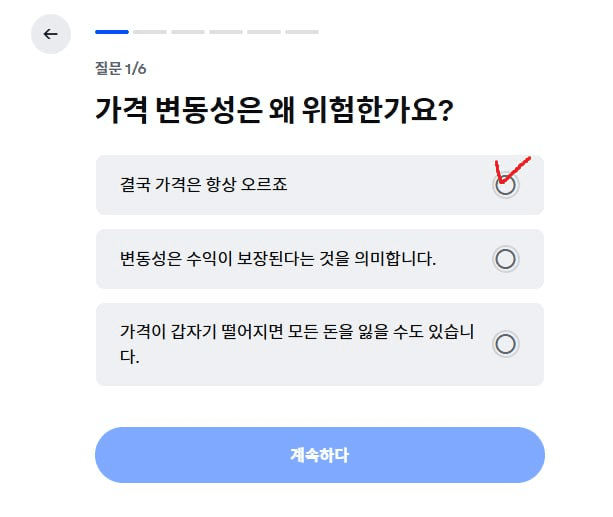
Task: Select radio button for 결국 가격은 항상 오르죠
Action: [506, 185]
